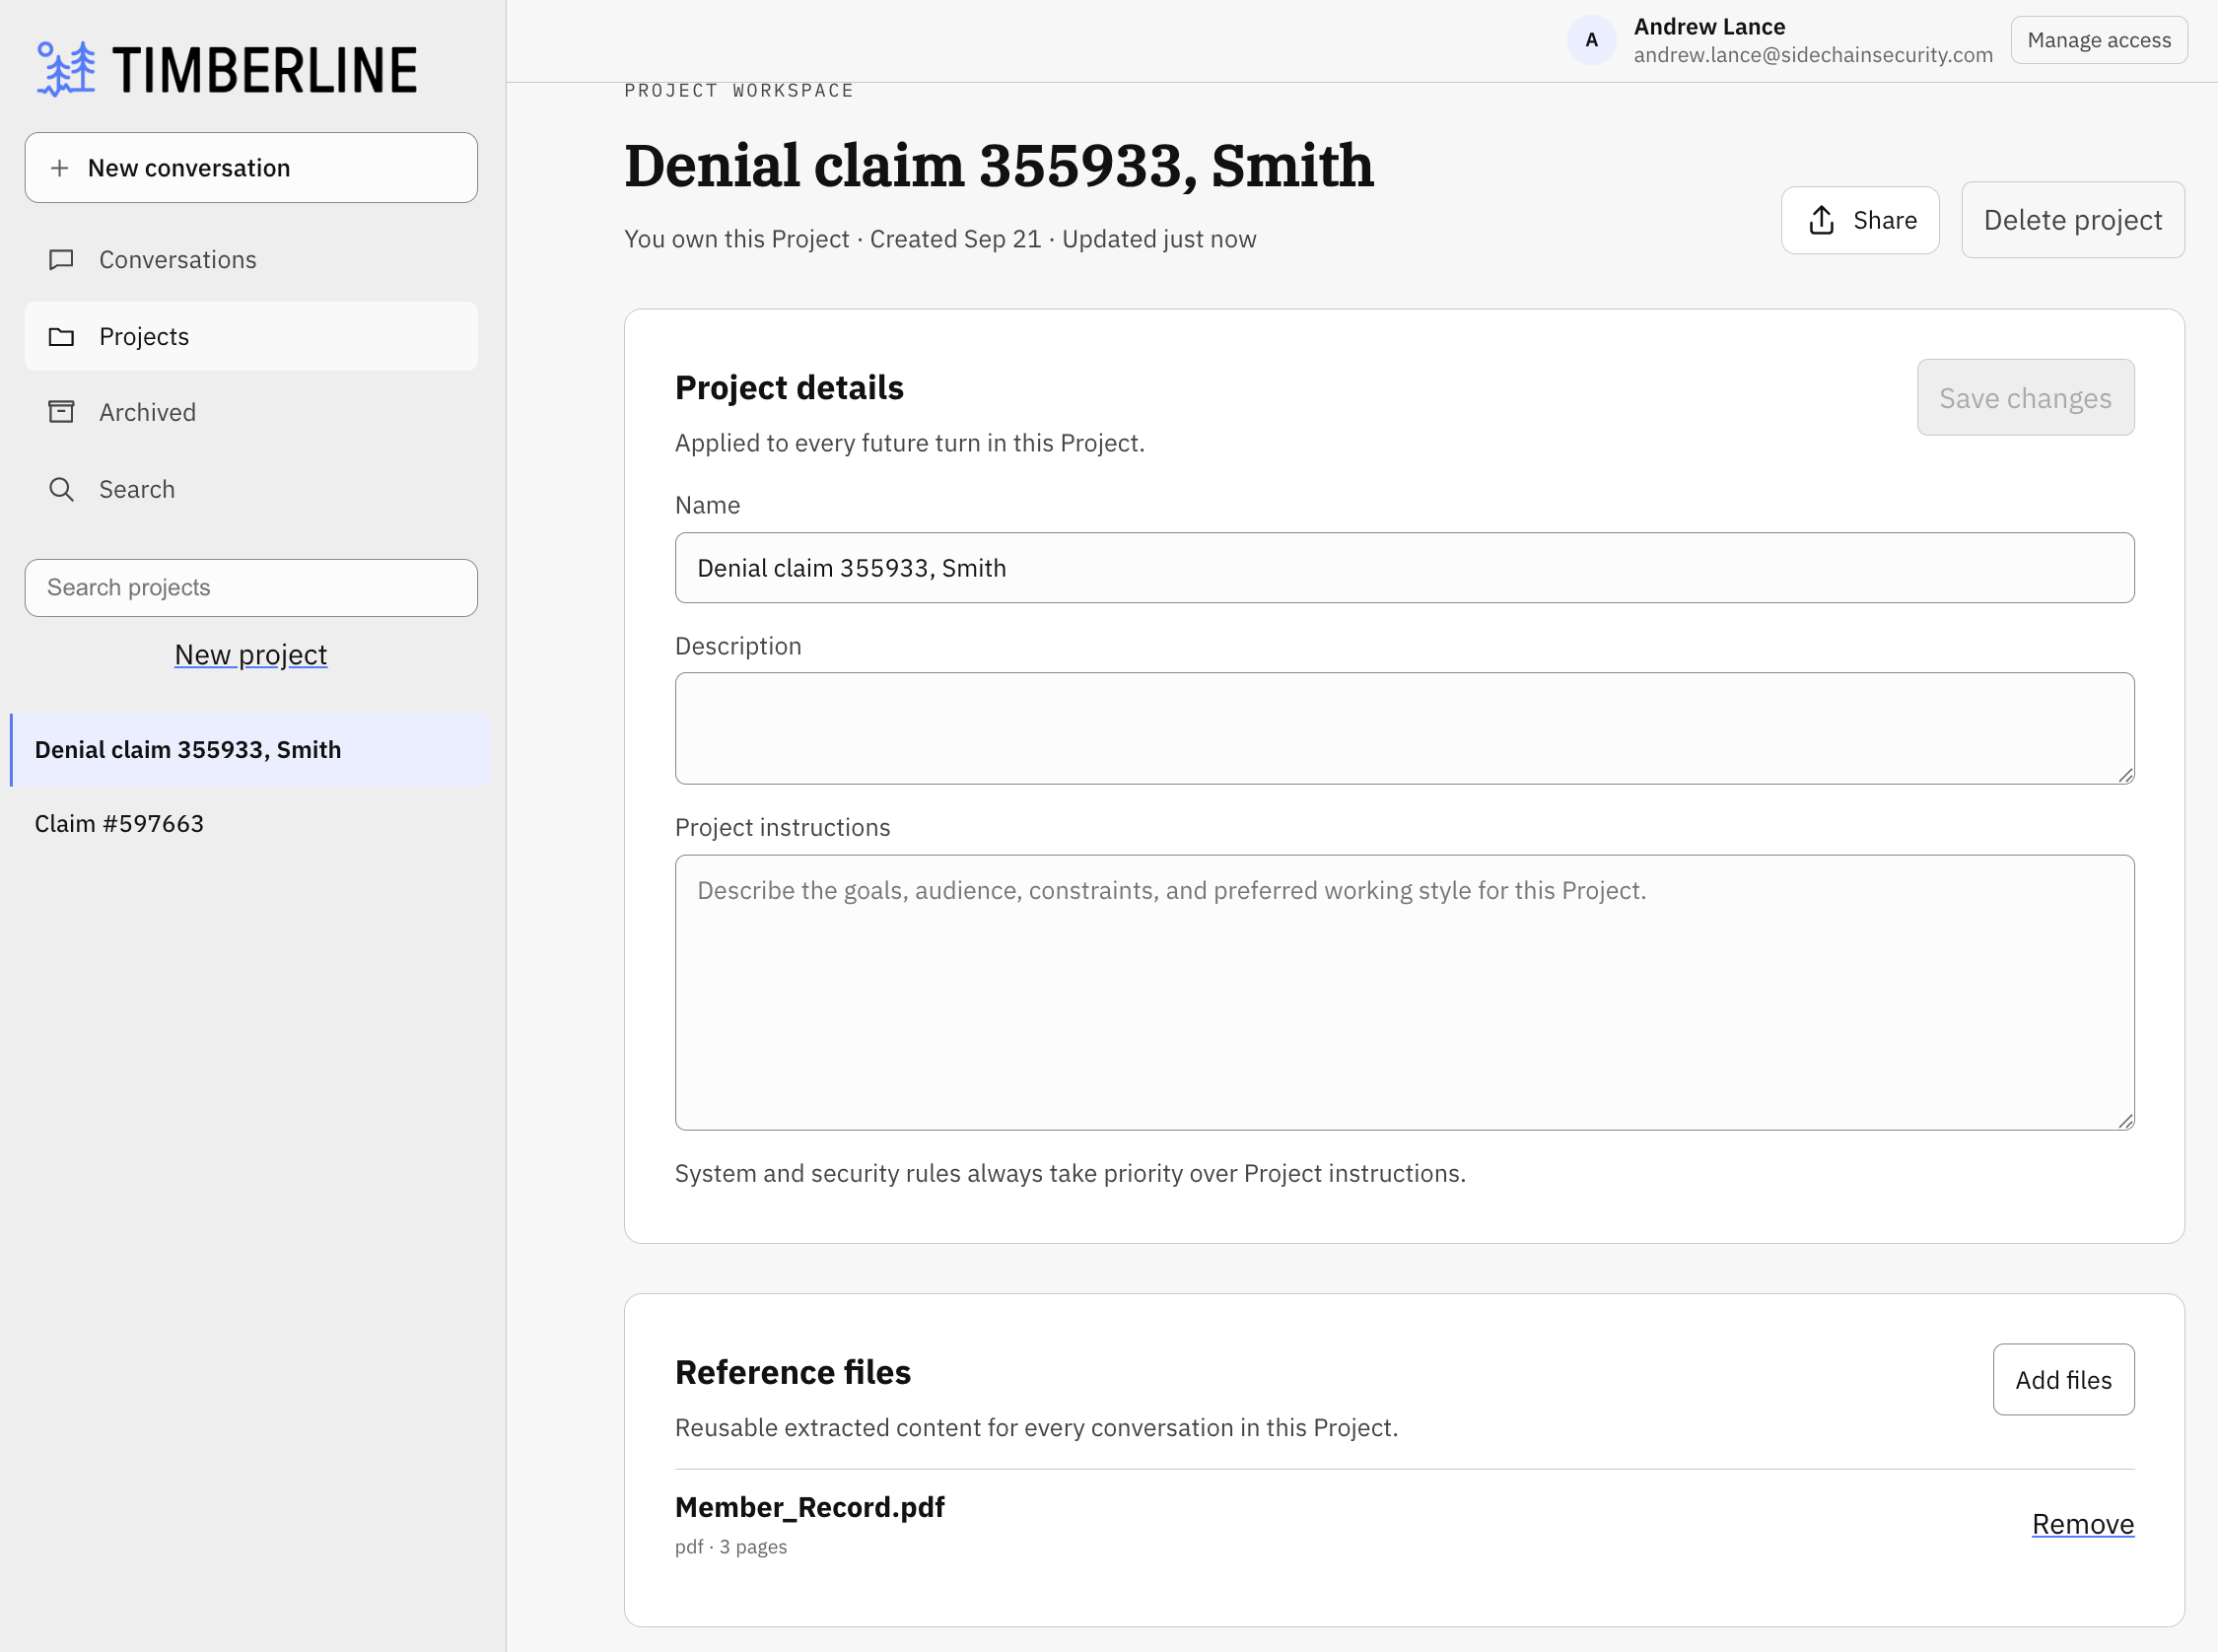Click the Search magnifier icon
2218x1652 pixels.
pyautogui.click(x=62, y=489)
